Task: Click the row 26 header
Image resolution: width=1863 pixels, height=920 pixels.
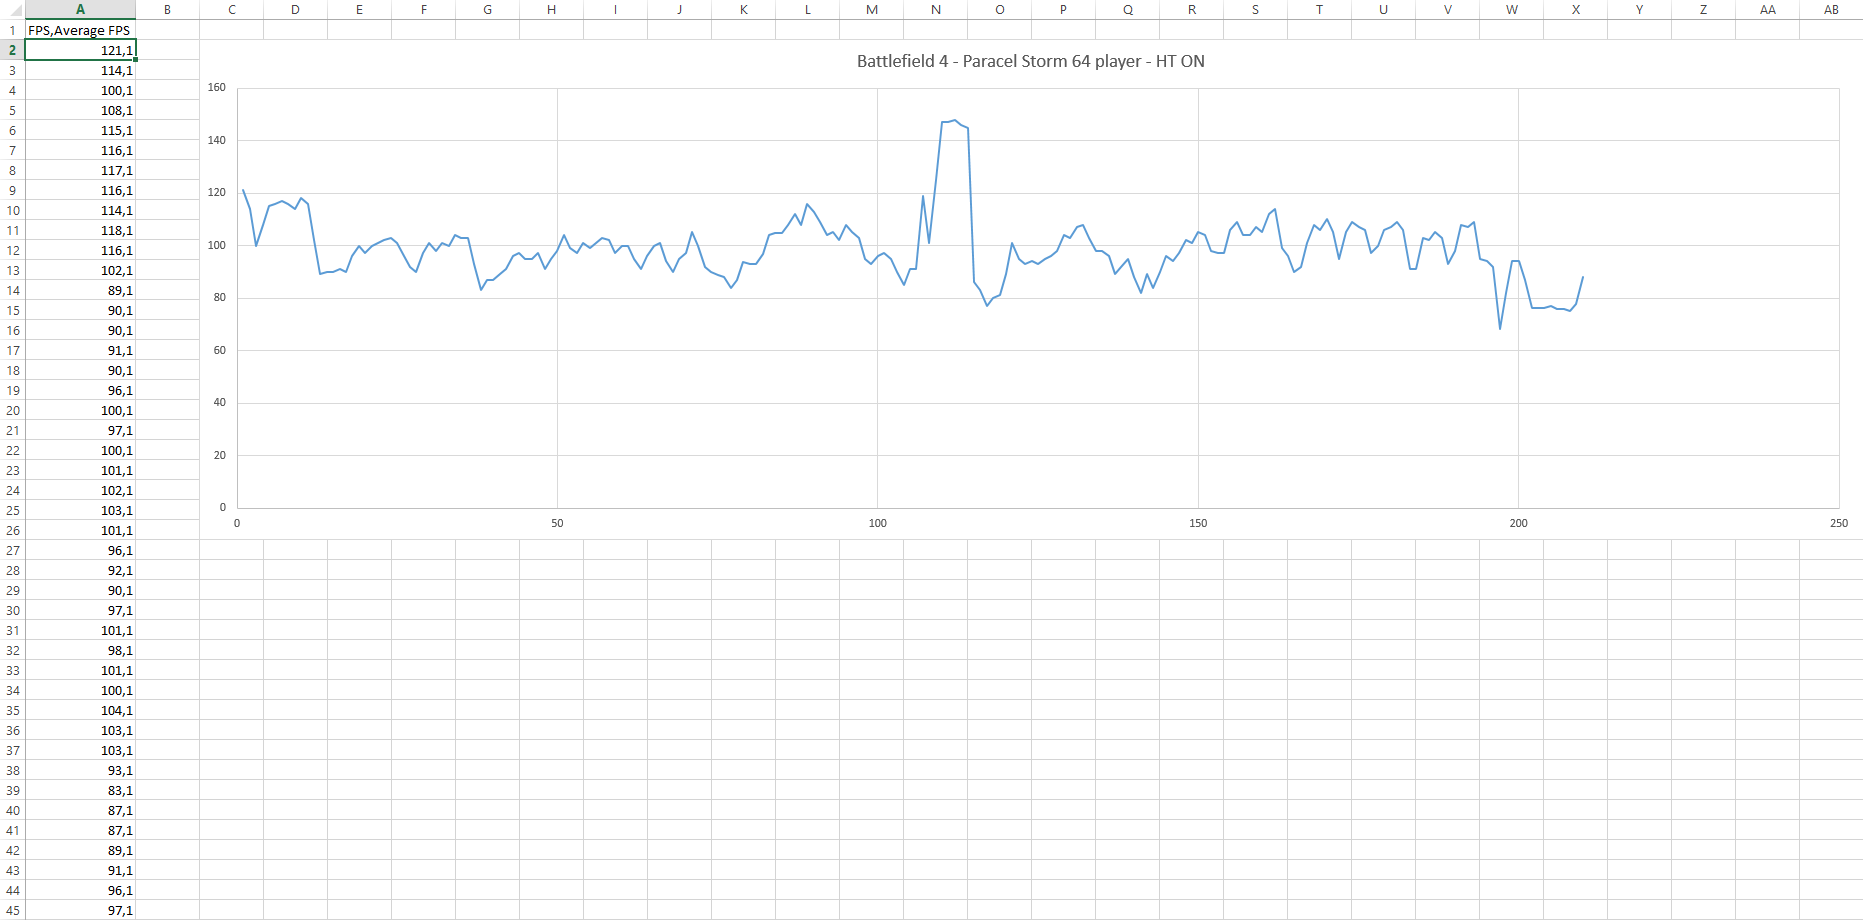Action: click(12, 530)
